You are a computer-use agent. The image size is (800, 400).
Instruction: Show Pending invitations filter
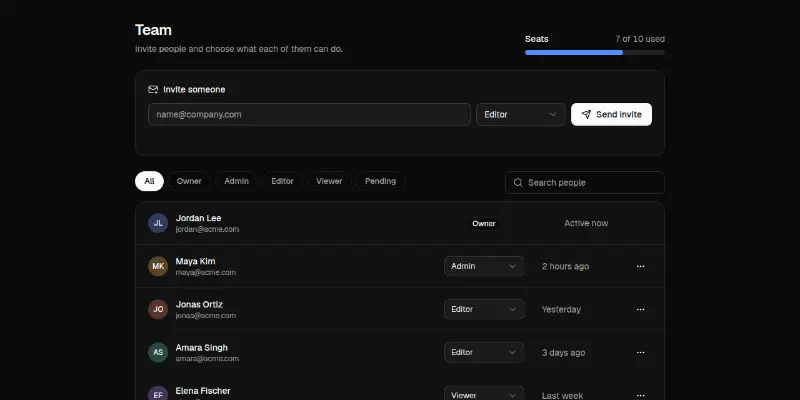pos(380,181)
